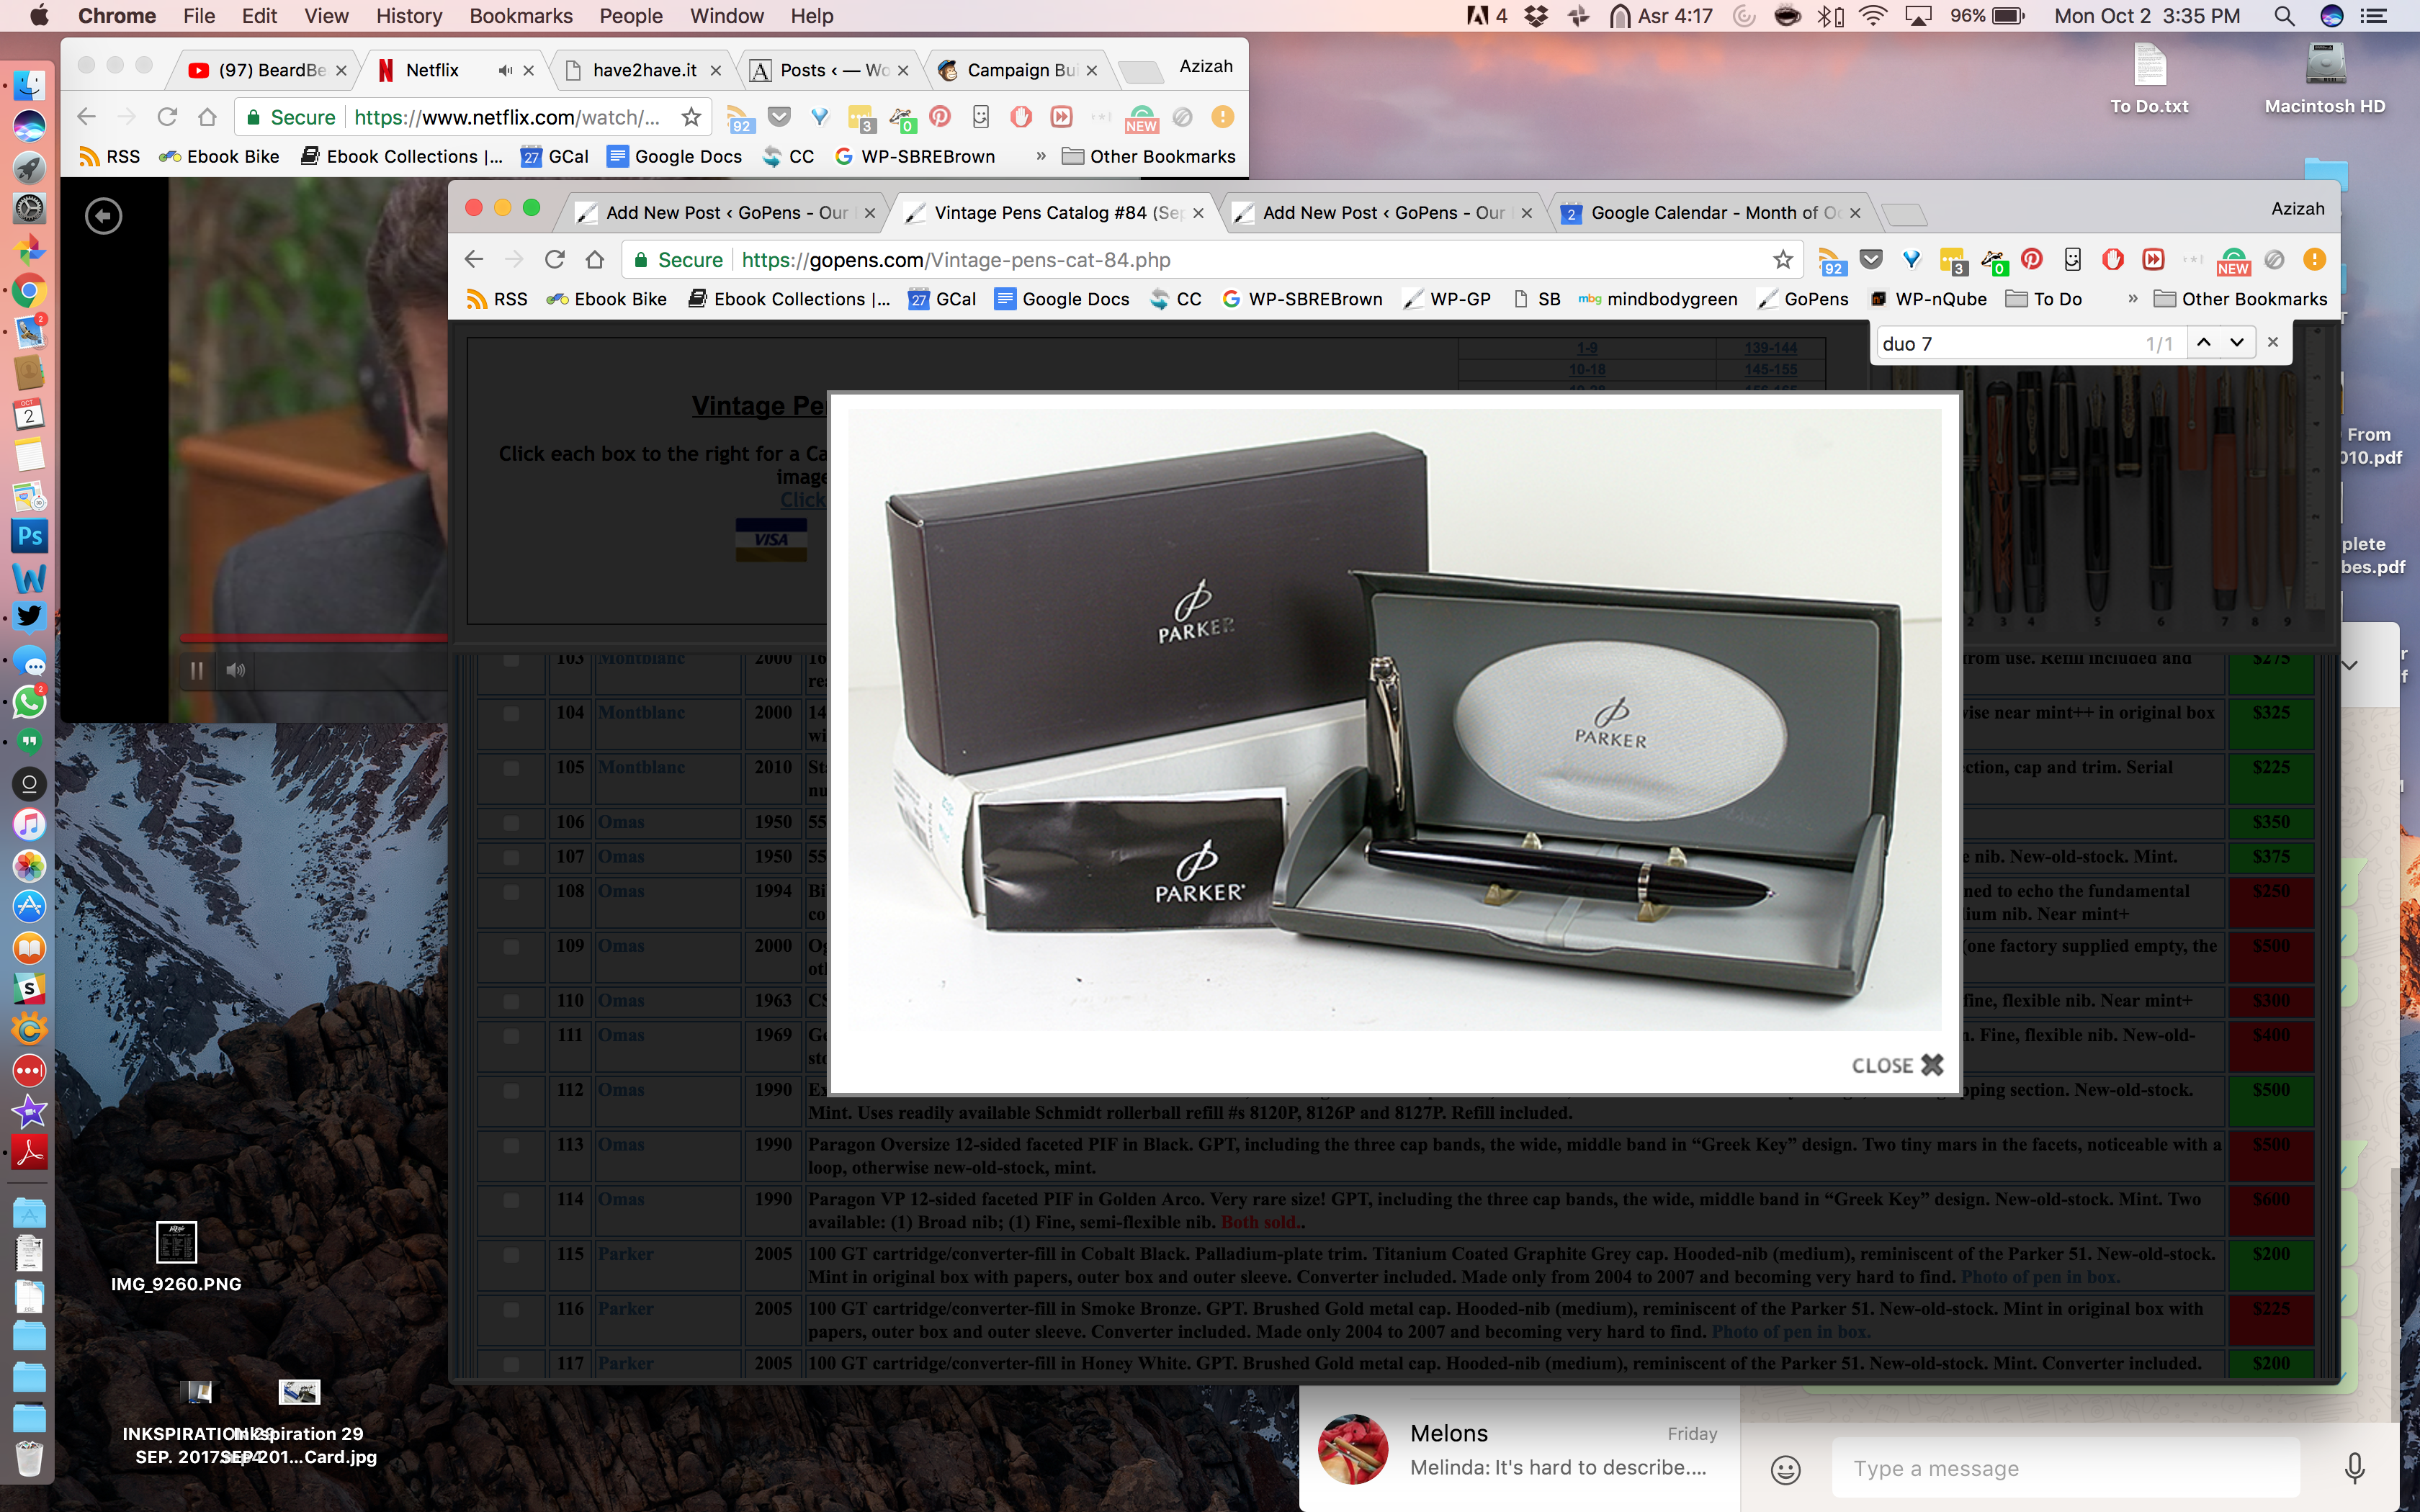Viewport: 2420px width, 1512px height.
Task: Open Spotlight search in menu bar
Action: coord(2283,16)
